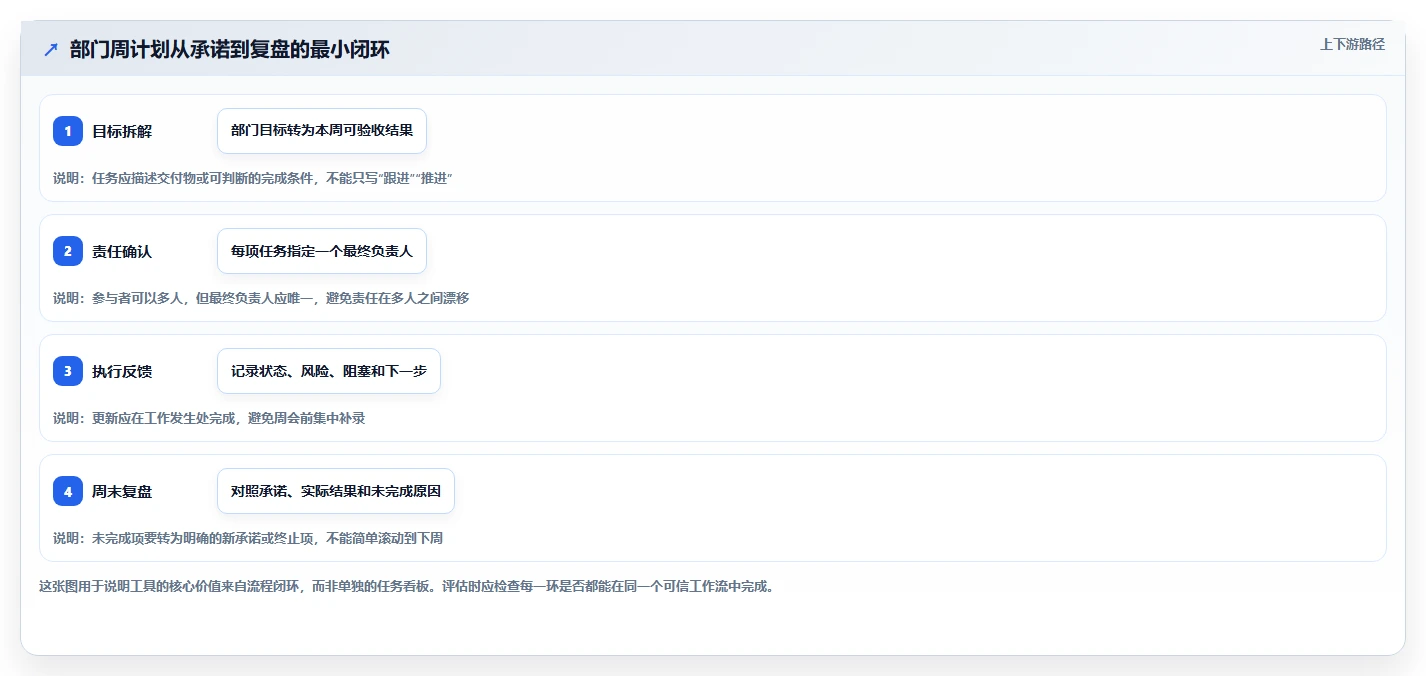Viewport: 1426px width, 676px height.
Task: Click the note about 最终负责人应唯一
Action: (261, 298)
